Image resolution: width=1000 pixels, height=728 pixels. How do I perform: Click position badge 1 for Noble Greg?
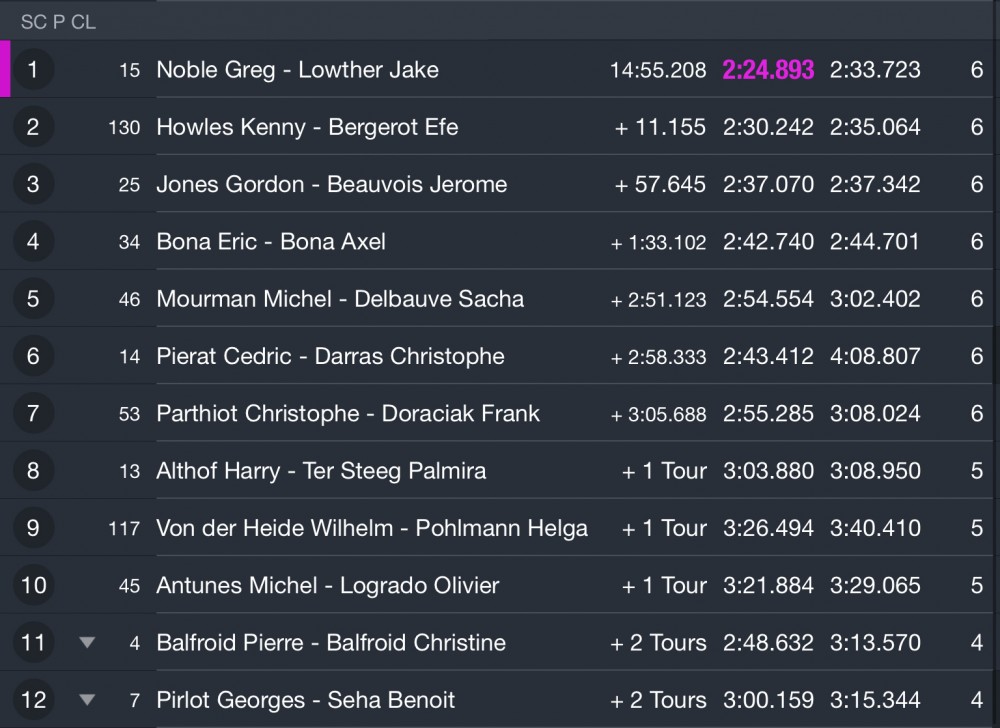(33, 69)
